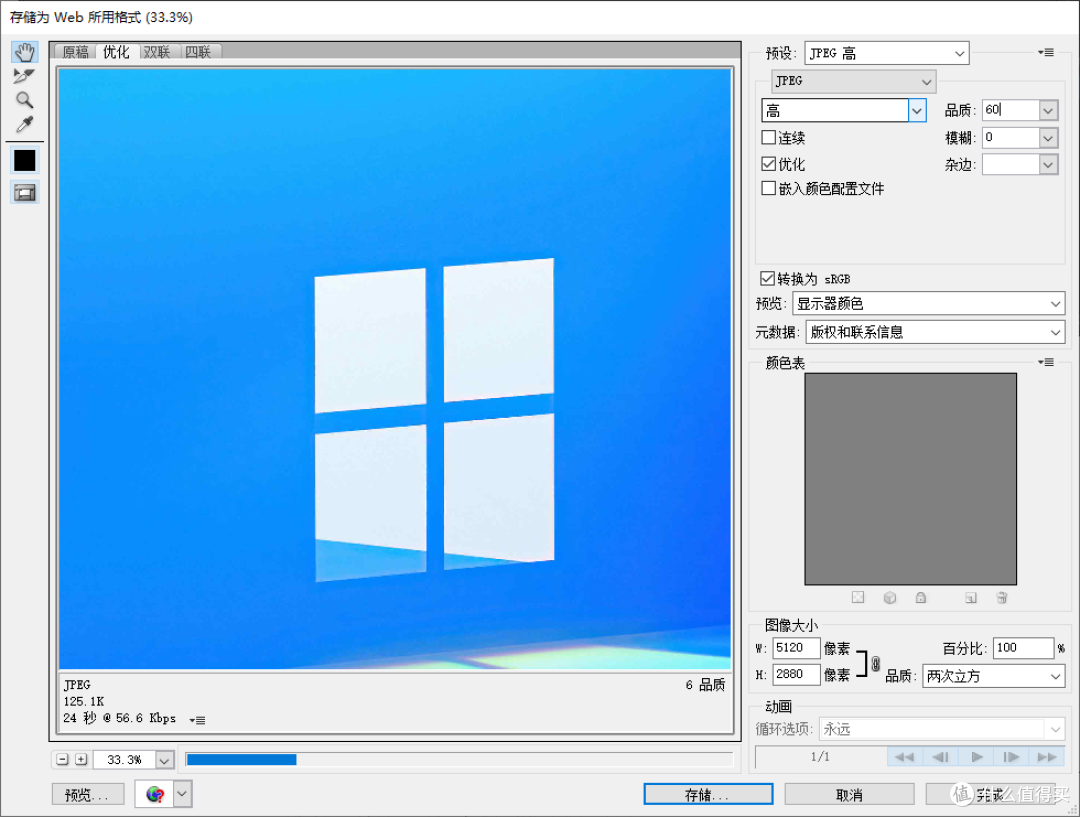Image resolution: width=1080 pixels, height=817 pixels.
Task: Toggle the 转换为 sRGB checkbox
Action: tap(767, 278)
